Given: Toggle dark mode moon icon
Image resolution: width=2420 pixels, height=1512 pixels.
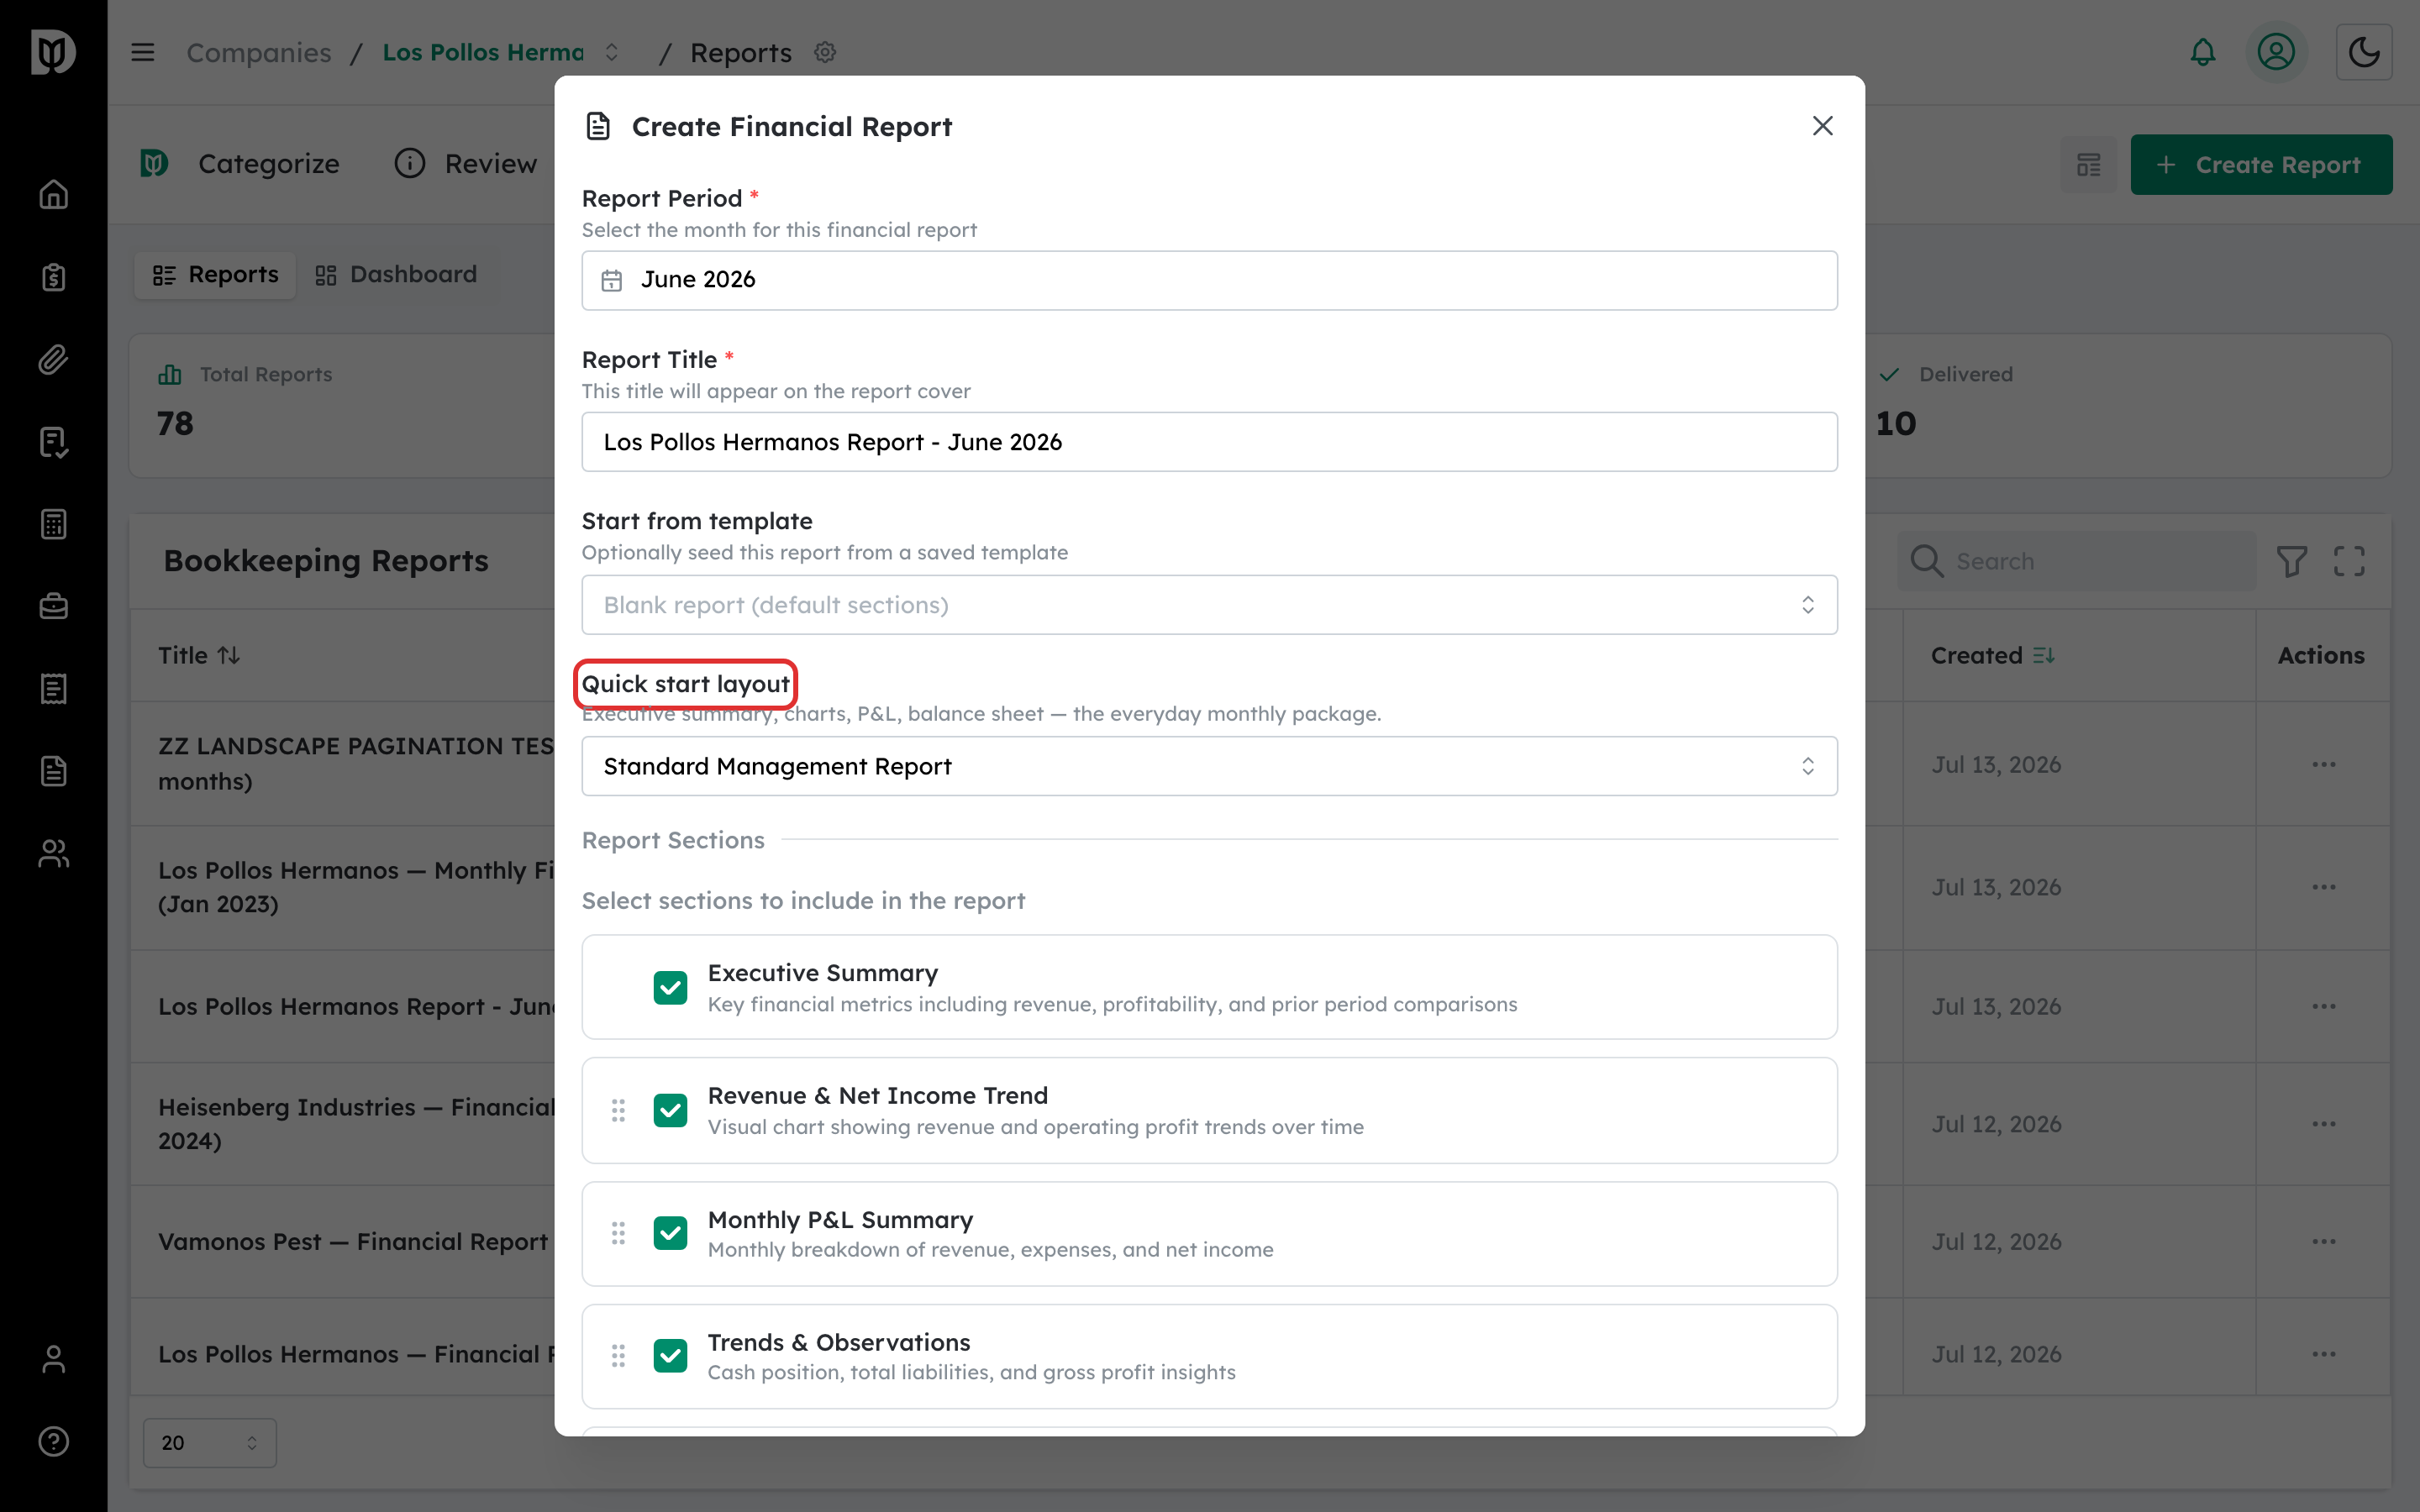Looking at the screenshot, I should [2364, 52].
